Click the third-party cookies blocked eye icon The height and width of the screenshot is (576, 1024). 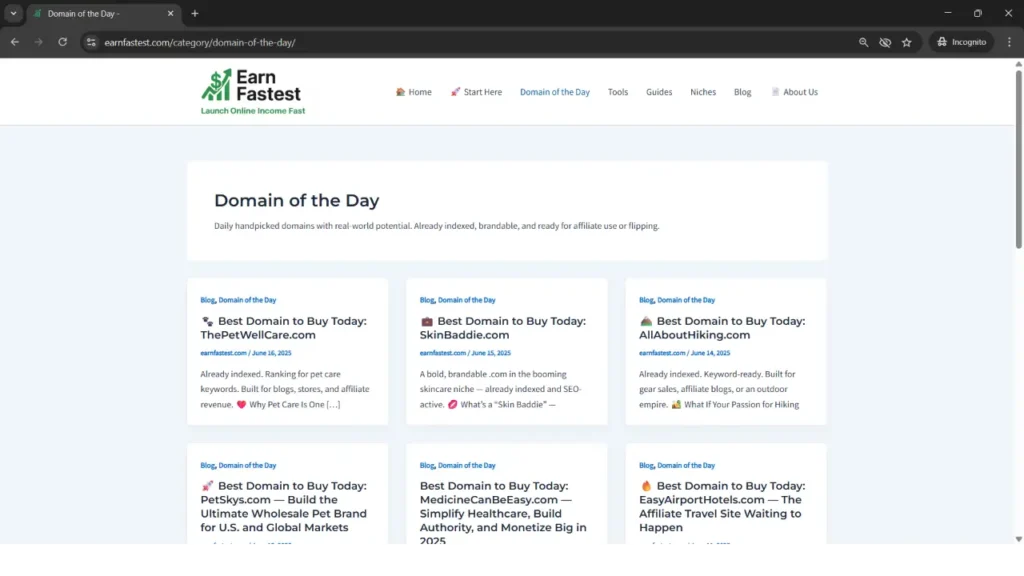(x=885, y=42)
